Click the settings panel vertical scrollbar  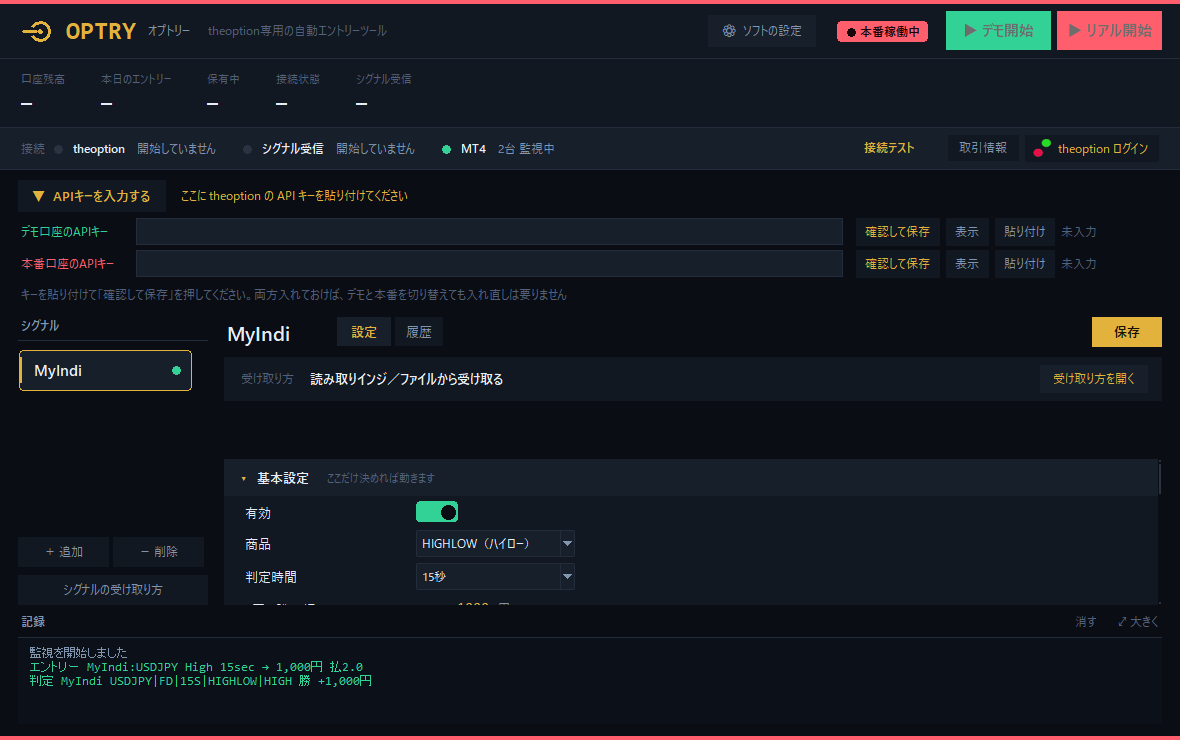(1160, 479)
